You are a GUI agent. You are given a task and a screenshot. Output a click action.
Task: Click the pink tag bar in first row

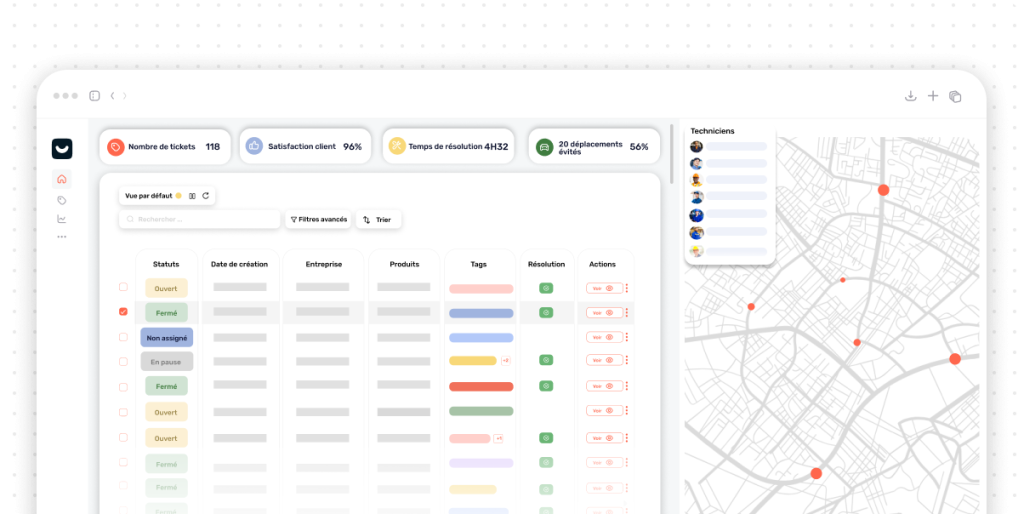481,288
